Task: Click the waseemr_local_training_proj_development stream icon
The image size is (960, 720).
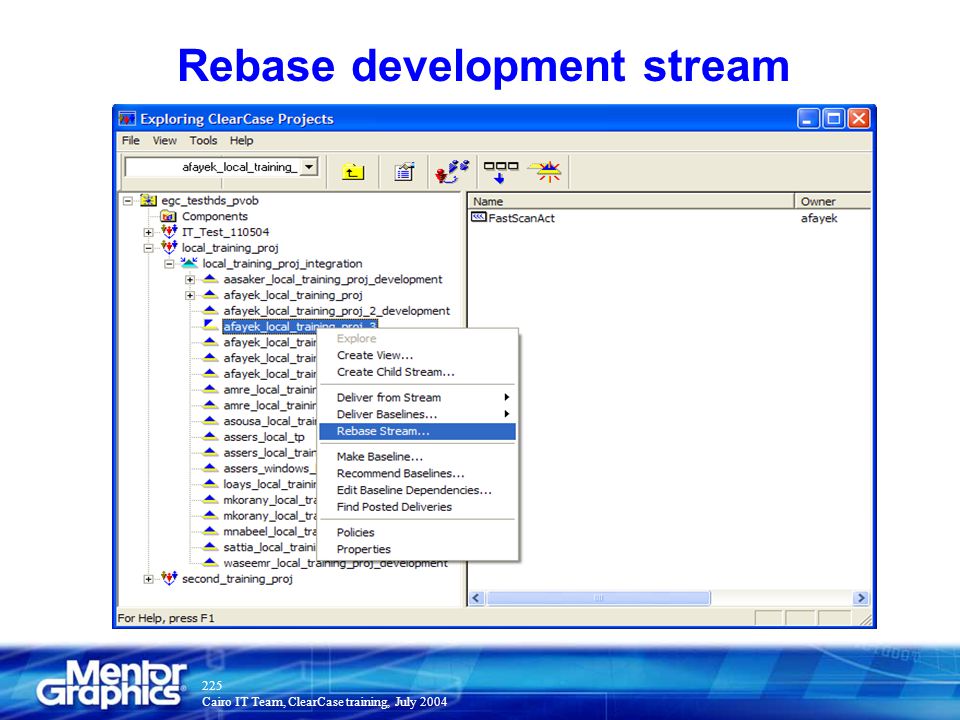Action: [210, 563]
